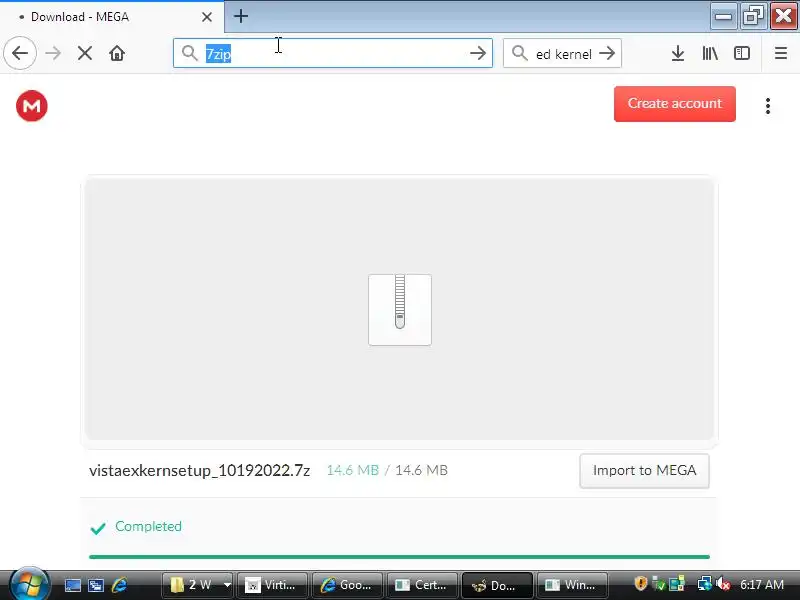The height and width of the screenshot is (600, 800).
Task: Click the 6:17 AM taskbar clock
Action: point(762,585)
